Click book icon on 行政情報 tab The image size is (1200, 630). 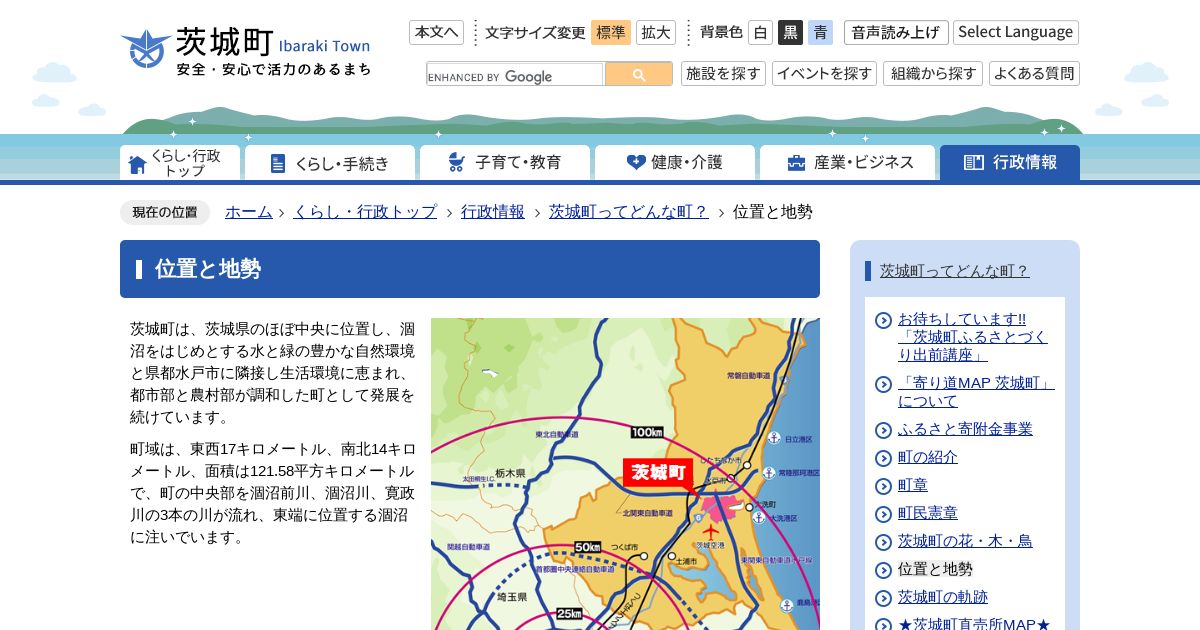point(974,162)
